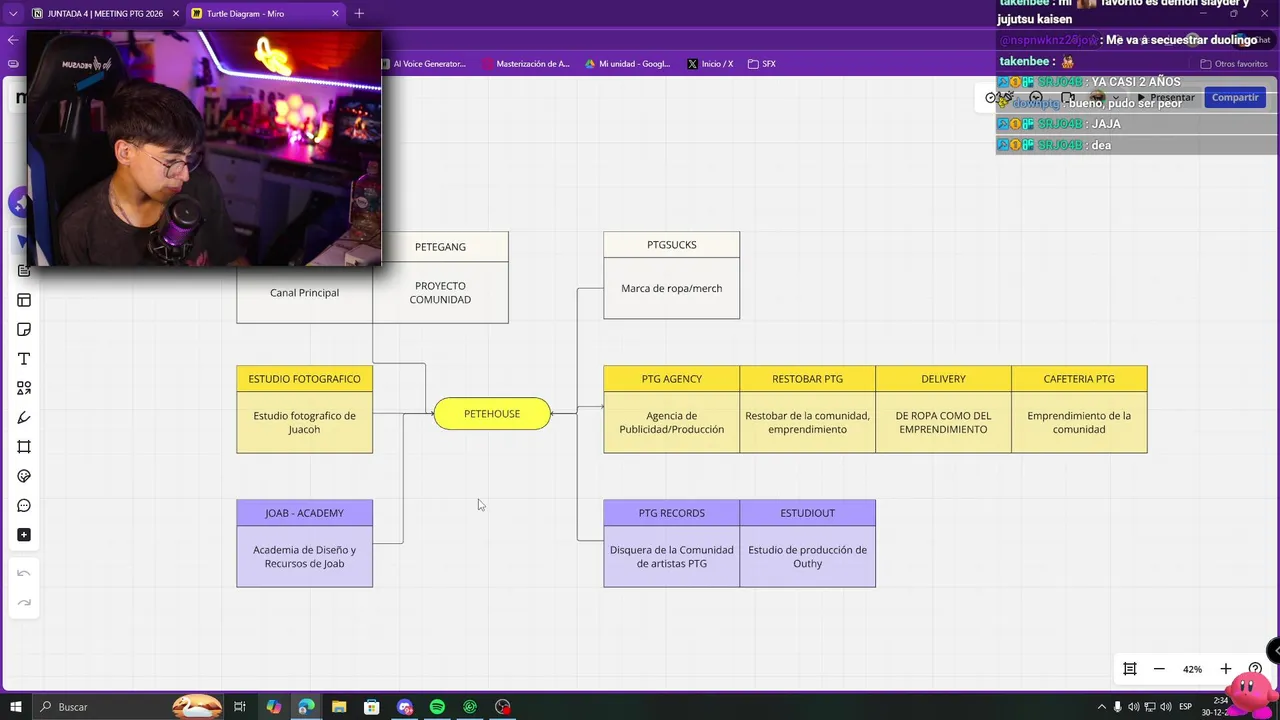This screenshot has width=1280, height=720.
Task: Click the Undo arrow
Action: click(24, 573)
